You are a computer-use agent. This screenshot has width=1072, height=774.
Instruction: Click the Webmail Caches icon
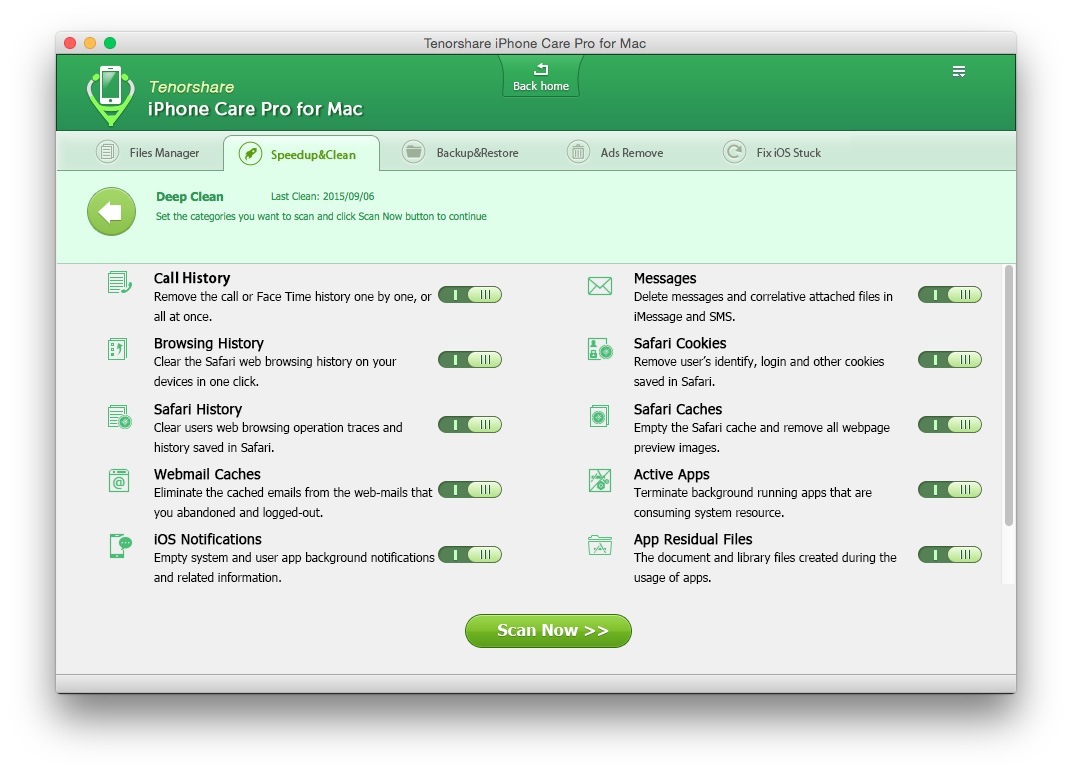[x=119, y=481]
